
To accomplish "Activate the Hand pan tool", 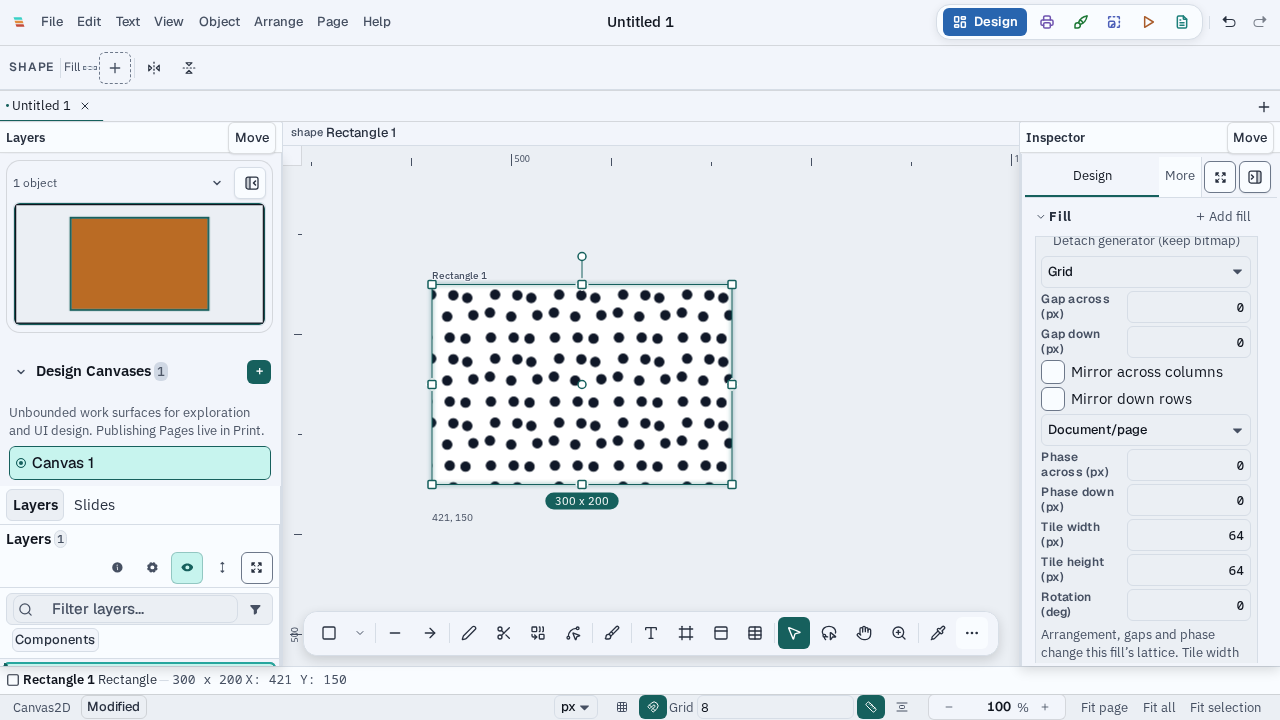I will coord(864,633).
